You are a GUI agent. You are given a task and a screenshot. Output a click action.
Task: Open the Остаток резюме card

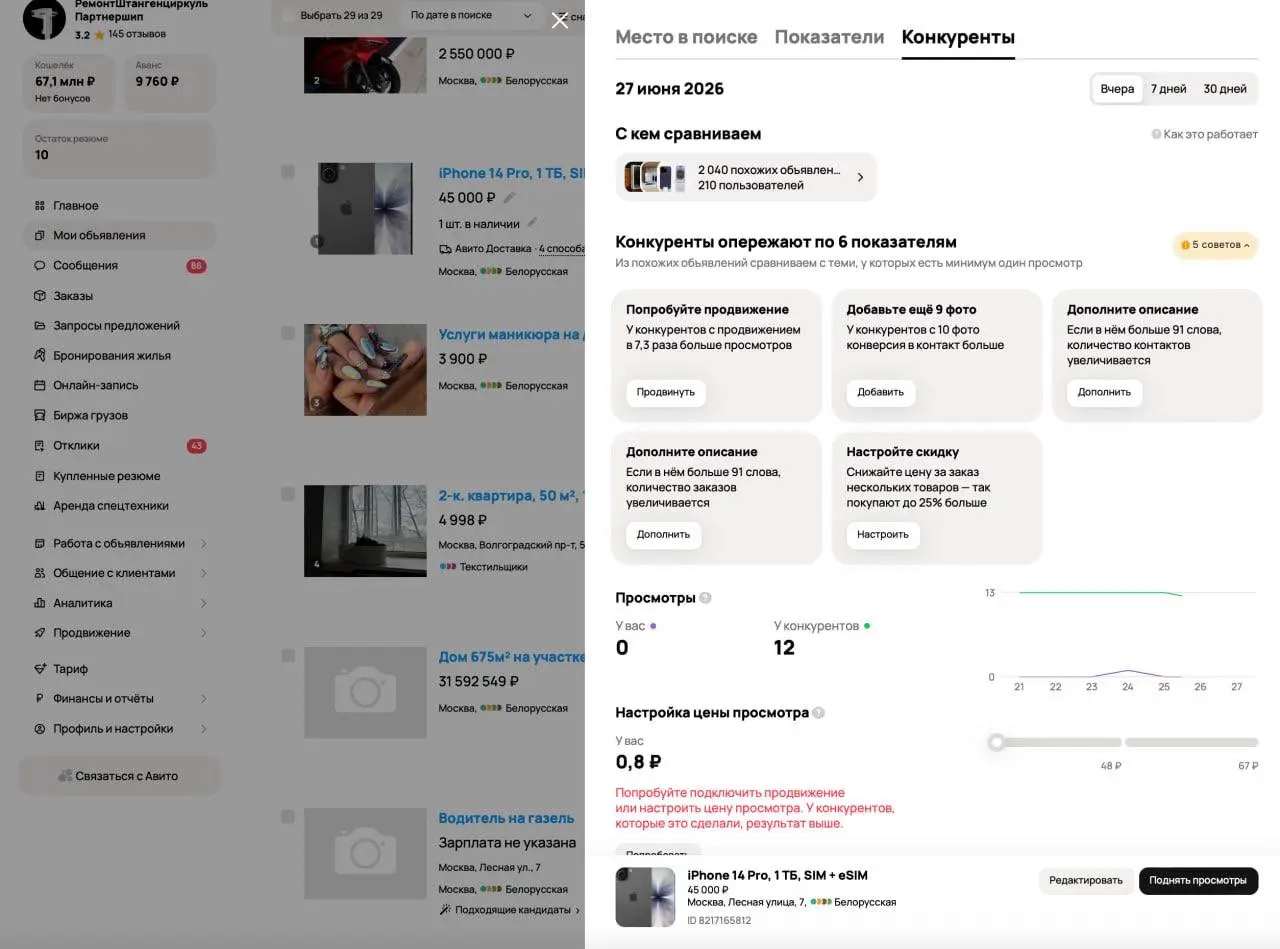click(x=118, y=149)
